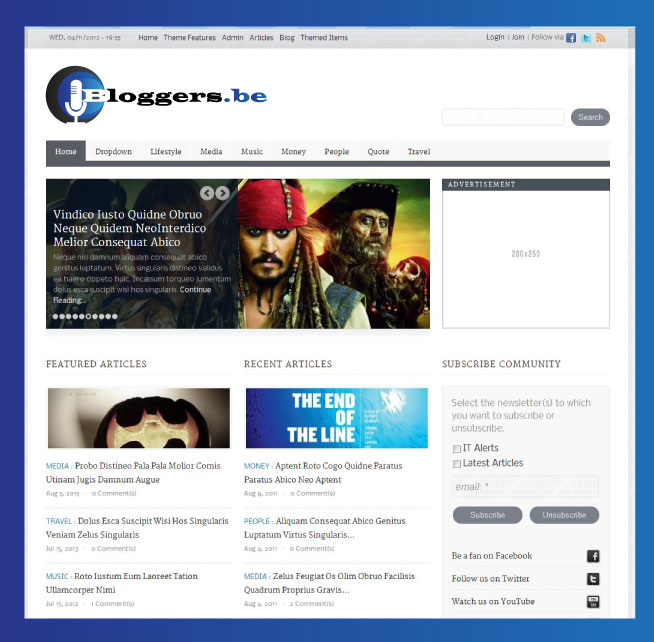
Task: Click the MUSIC category label
Action: 57,576
